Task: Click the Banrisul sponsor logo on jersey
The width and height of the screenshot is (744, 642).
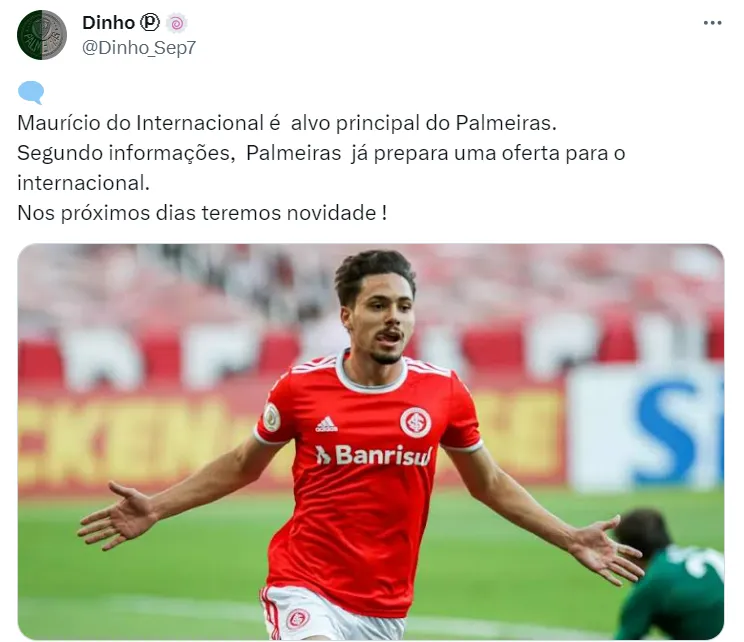Action: (374, 455)
